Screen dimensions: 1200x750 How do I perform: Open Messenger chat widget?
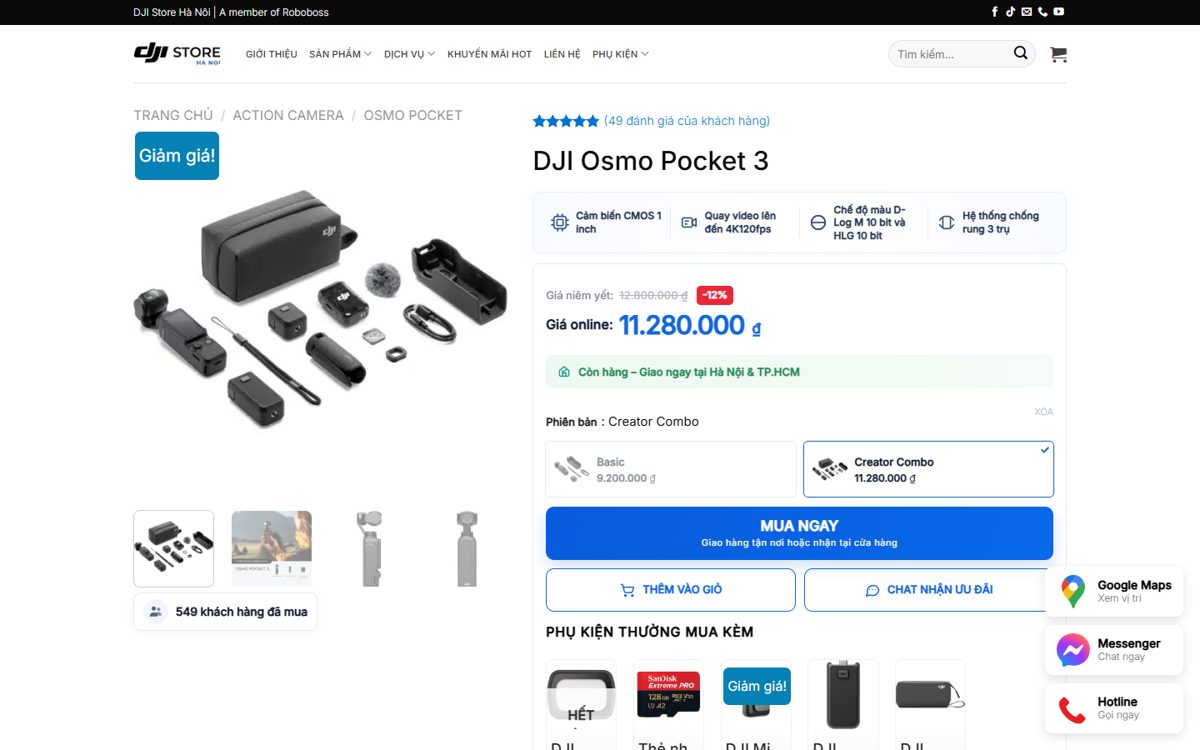click(x=1114, y=650)
